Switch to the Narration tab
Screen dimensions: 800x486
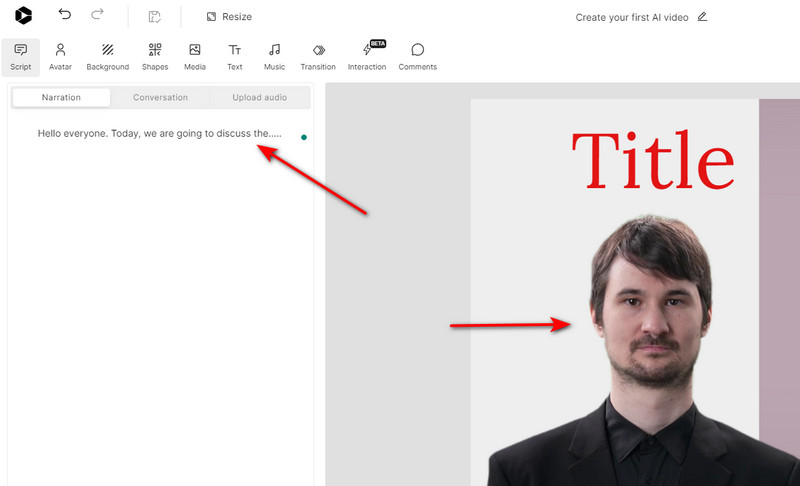pyautogui.click(x=61, y=97)
